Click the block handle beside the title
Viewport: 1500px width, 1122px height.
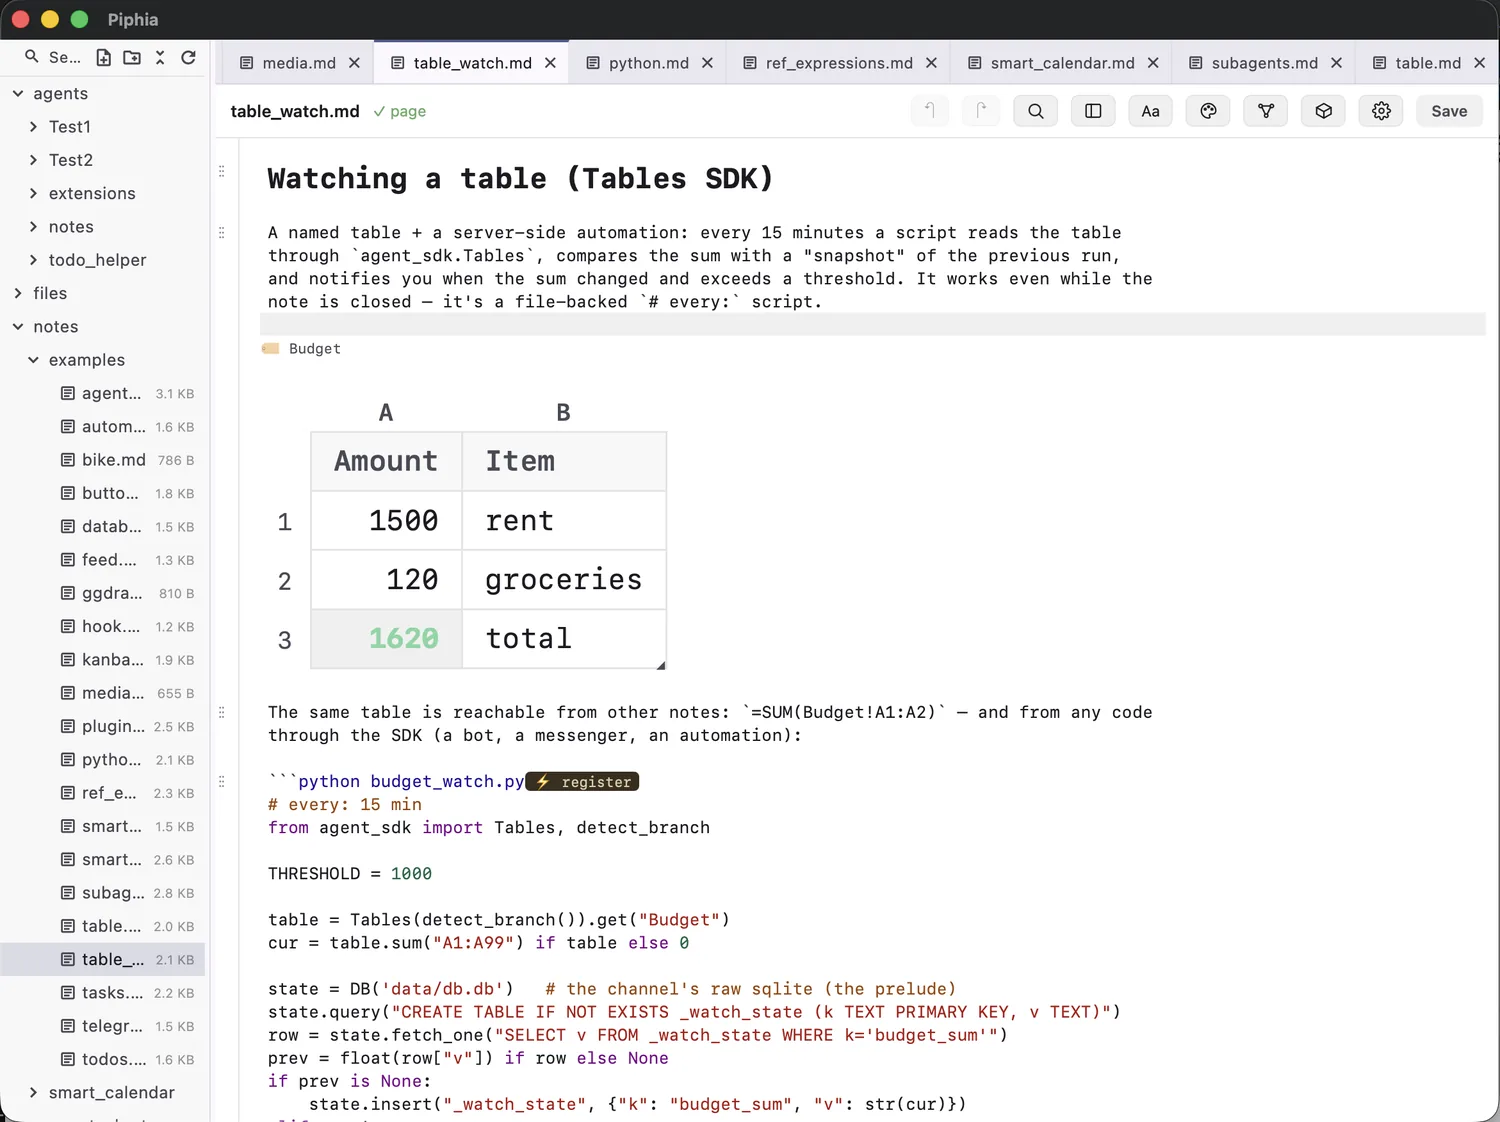pos(222,171)
